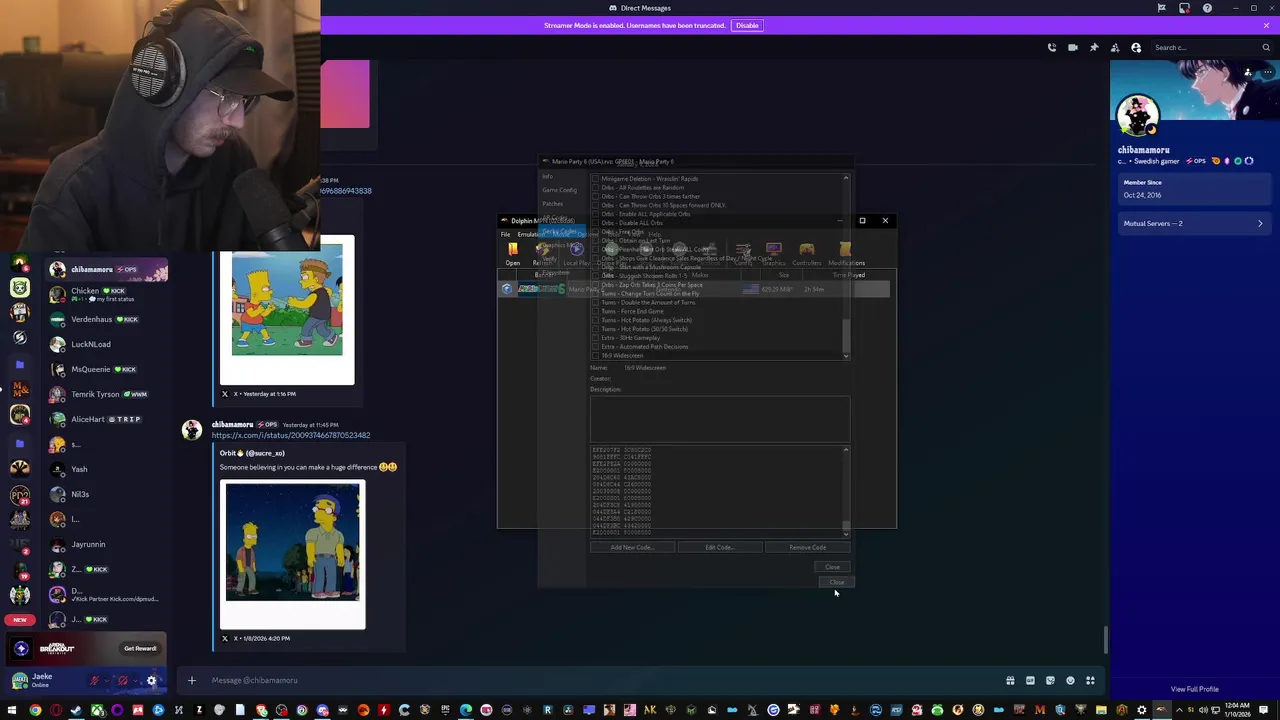Open the gift icon in message bar
Image resolution: width=1280 pixels, height=720 pixels.
click(1010, 680)
